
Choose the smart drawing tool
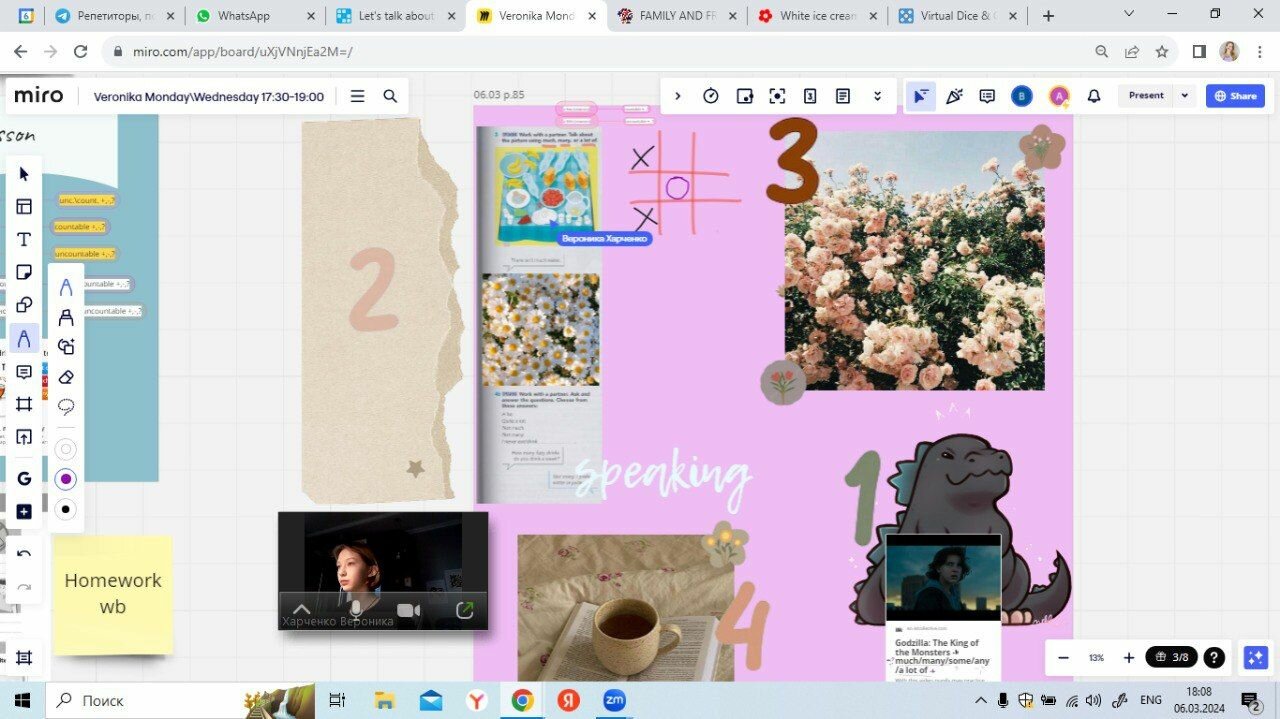click(66, 347)
